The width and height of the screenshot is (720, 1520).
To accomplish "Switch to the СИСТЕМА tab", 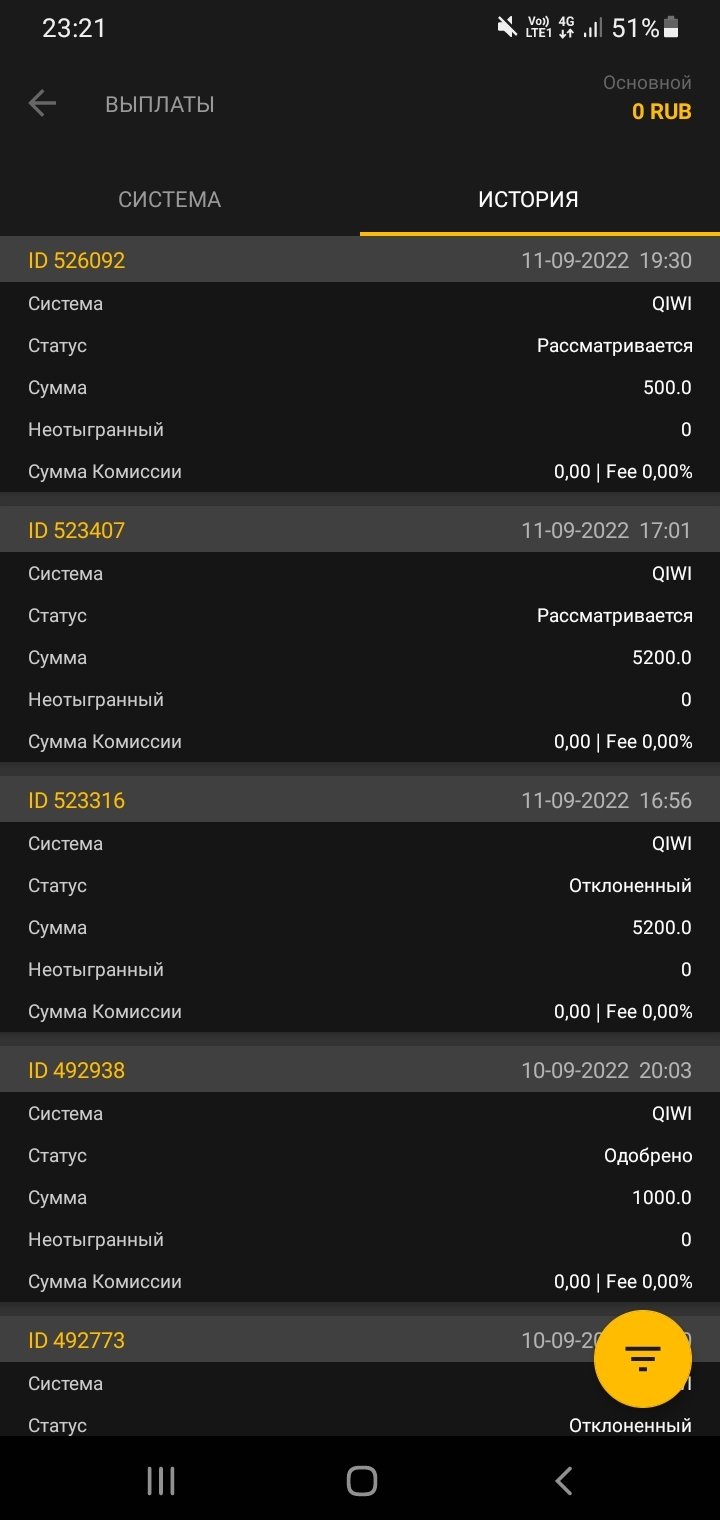I will 170,199.
